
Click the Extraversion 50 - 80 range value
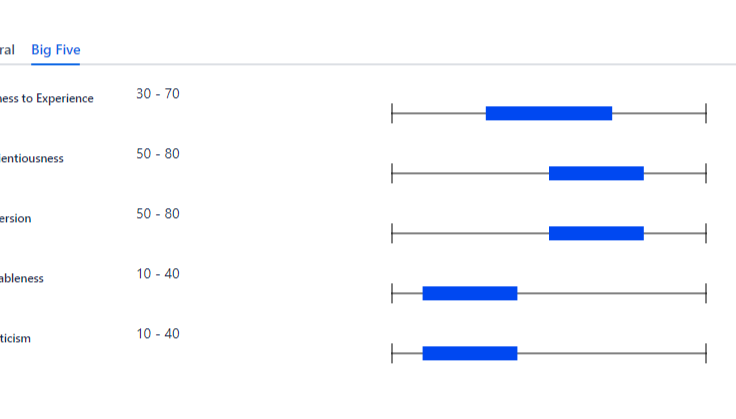coord(158,214)
